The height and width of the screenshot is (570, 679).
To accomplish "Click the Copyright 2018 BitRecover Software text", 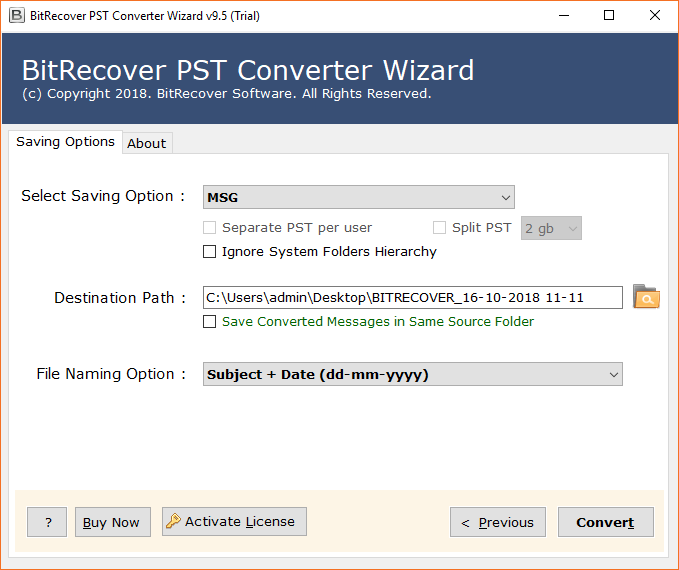I will (226, 94).
